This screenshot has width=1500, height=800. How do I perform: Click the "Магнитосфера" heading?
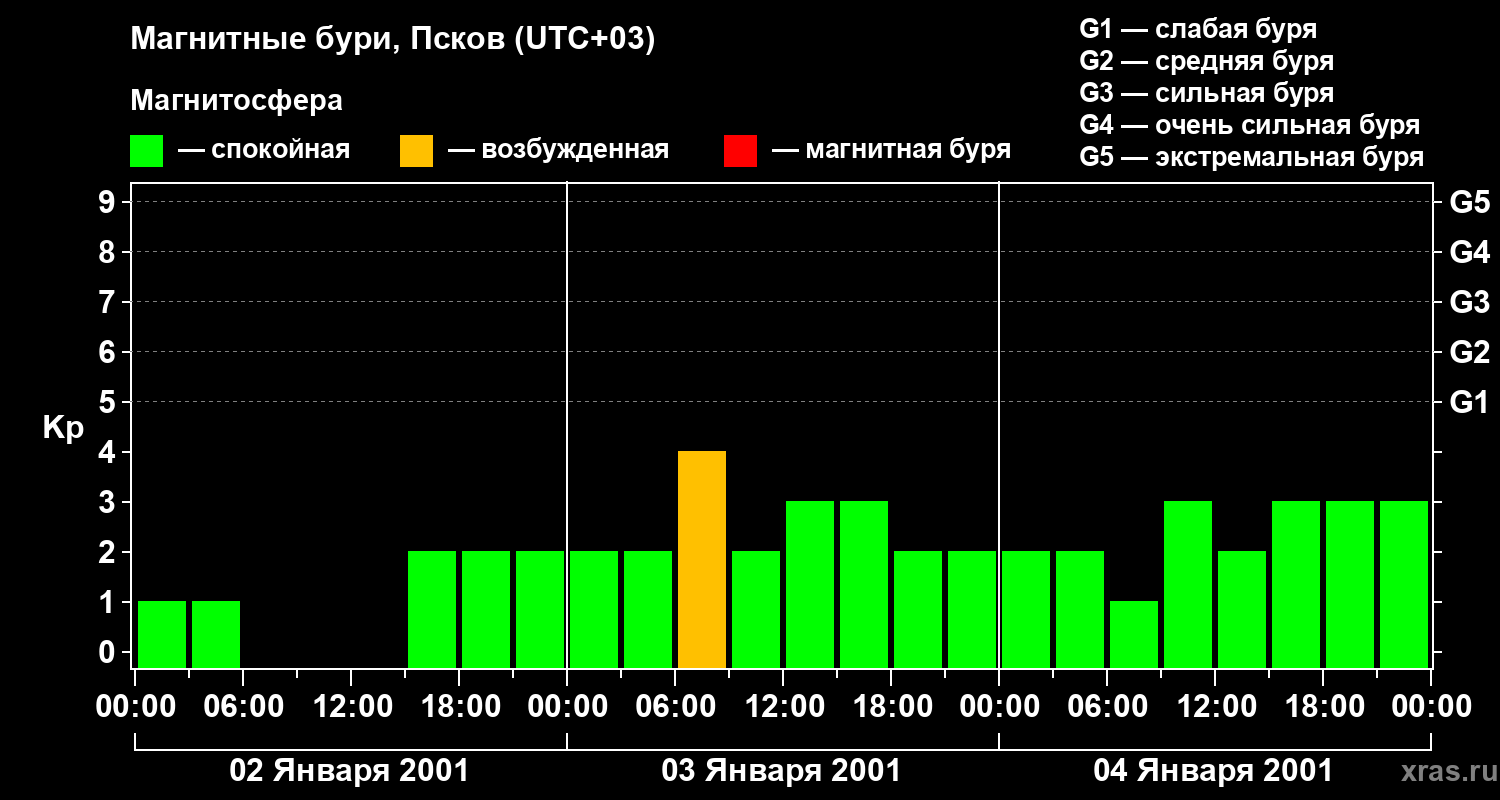[x=236, y=101]
